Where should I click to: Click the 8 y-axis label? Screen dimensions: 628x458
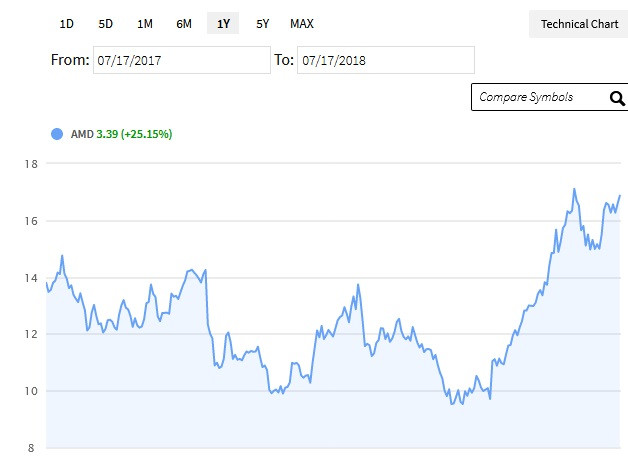pos(31,448)
